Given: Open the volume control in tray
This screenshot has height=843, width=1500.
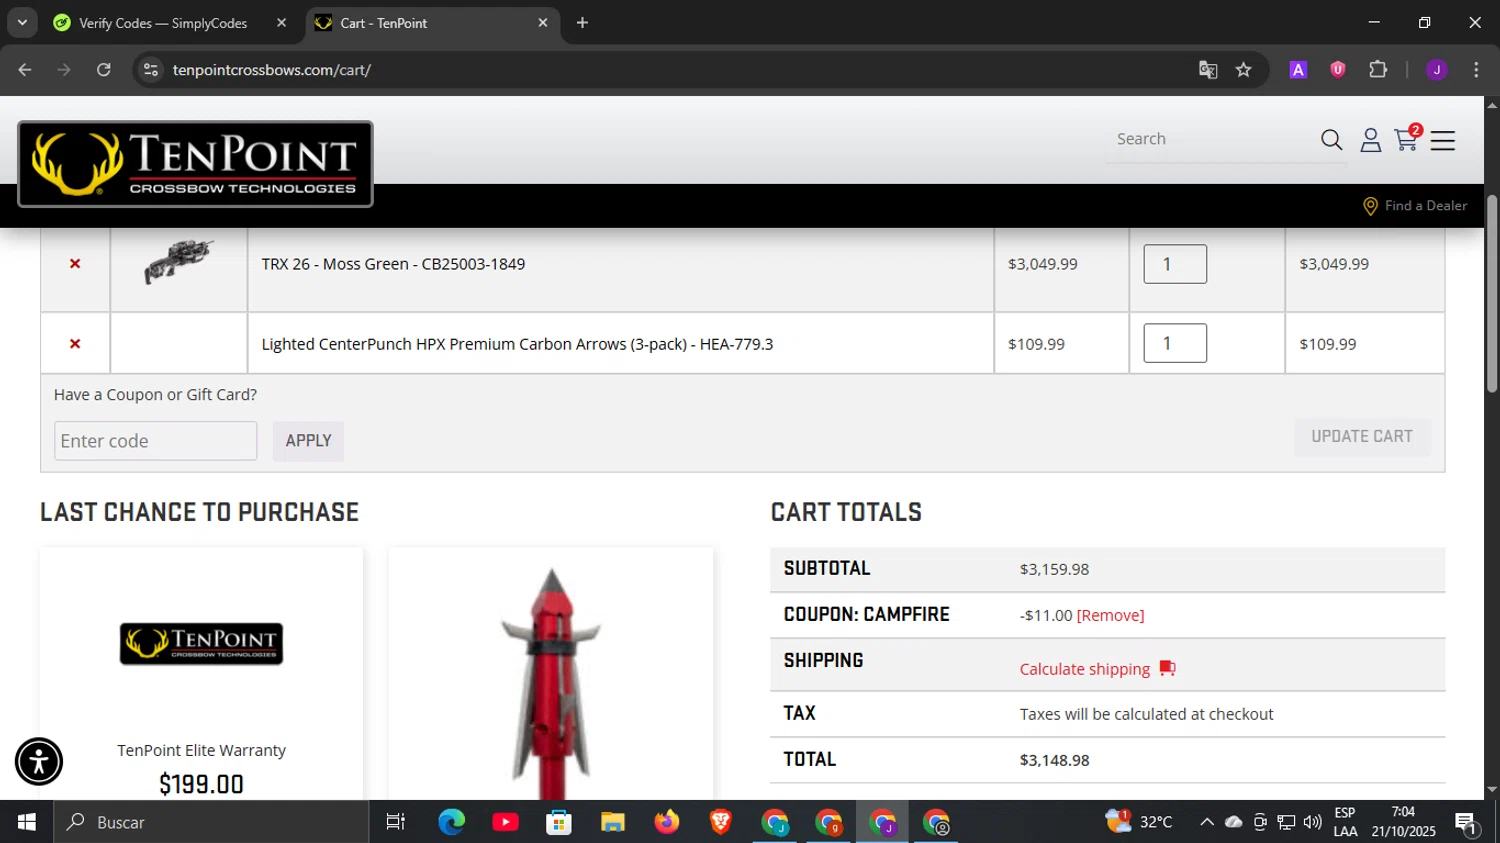Looking at the screenshot, I should (x=1313, y=822).
